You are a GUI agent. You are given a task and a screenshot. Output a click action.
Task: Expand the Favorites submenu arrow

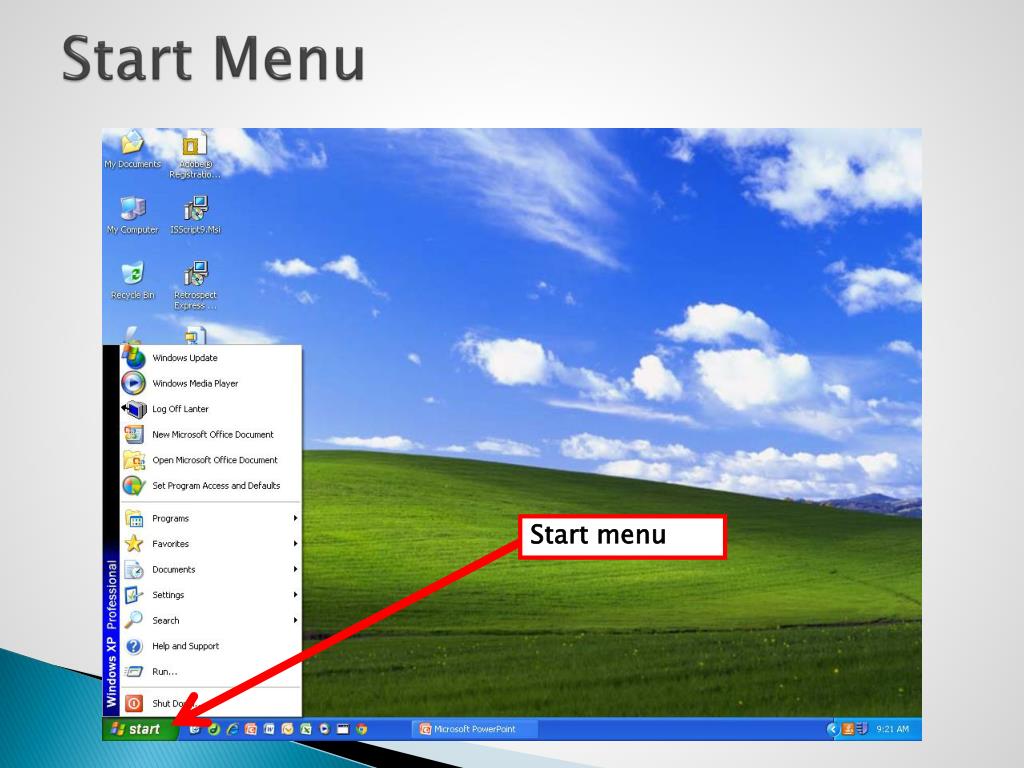[x=295, y=543]
